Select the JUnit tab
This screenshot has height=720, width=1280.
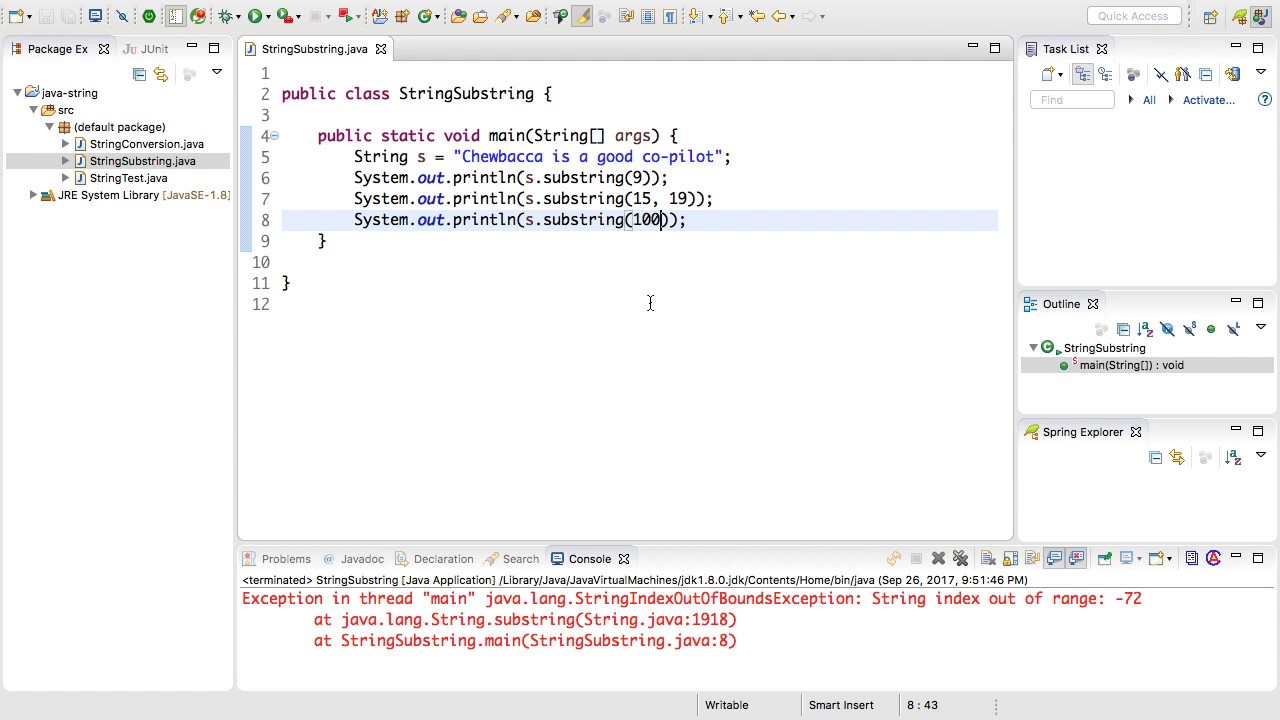(x=146, y=49)
